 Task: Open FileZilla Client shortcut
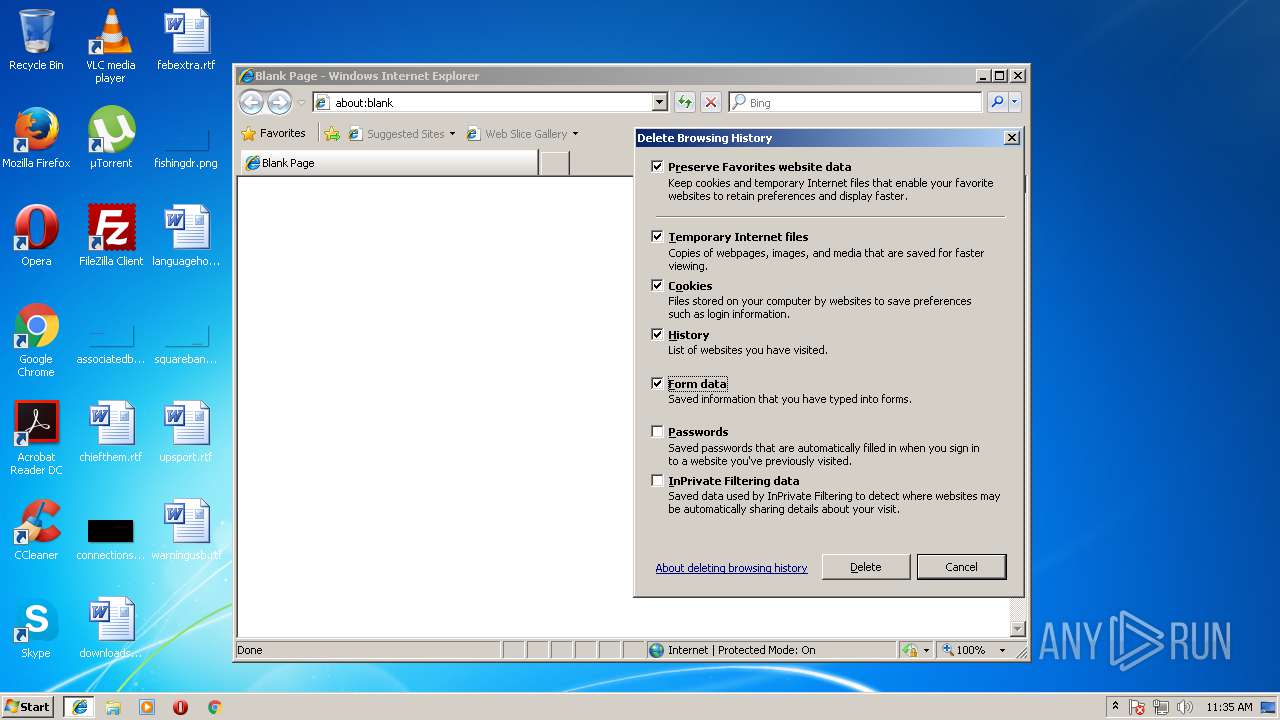111,236
